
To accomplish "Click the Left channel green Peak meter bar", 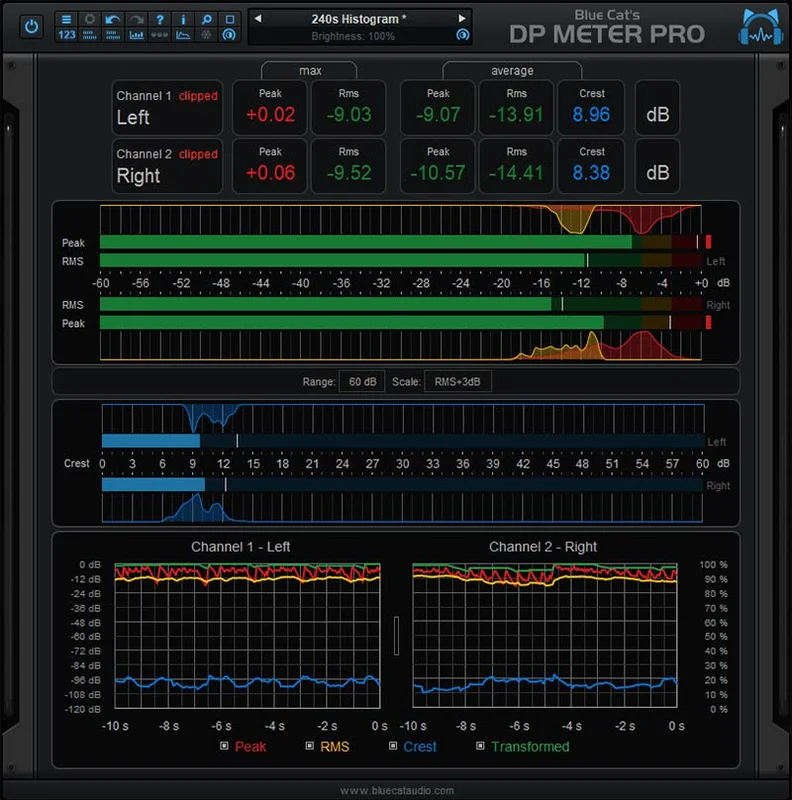I will point(365,242).
